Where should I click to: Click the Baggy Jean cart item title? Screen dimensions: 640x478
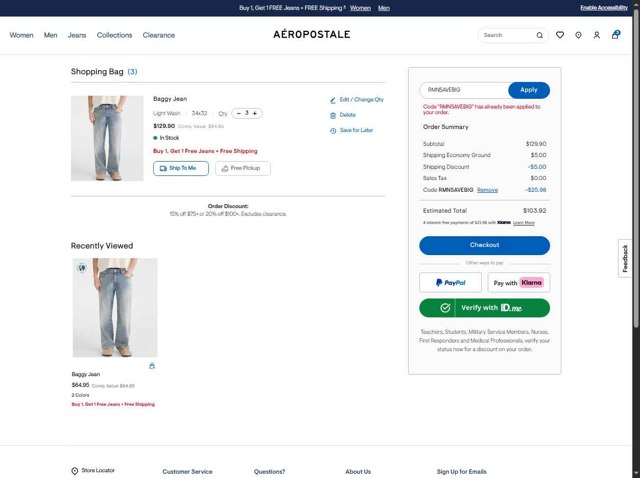click(170, 99)
